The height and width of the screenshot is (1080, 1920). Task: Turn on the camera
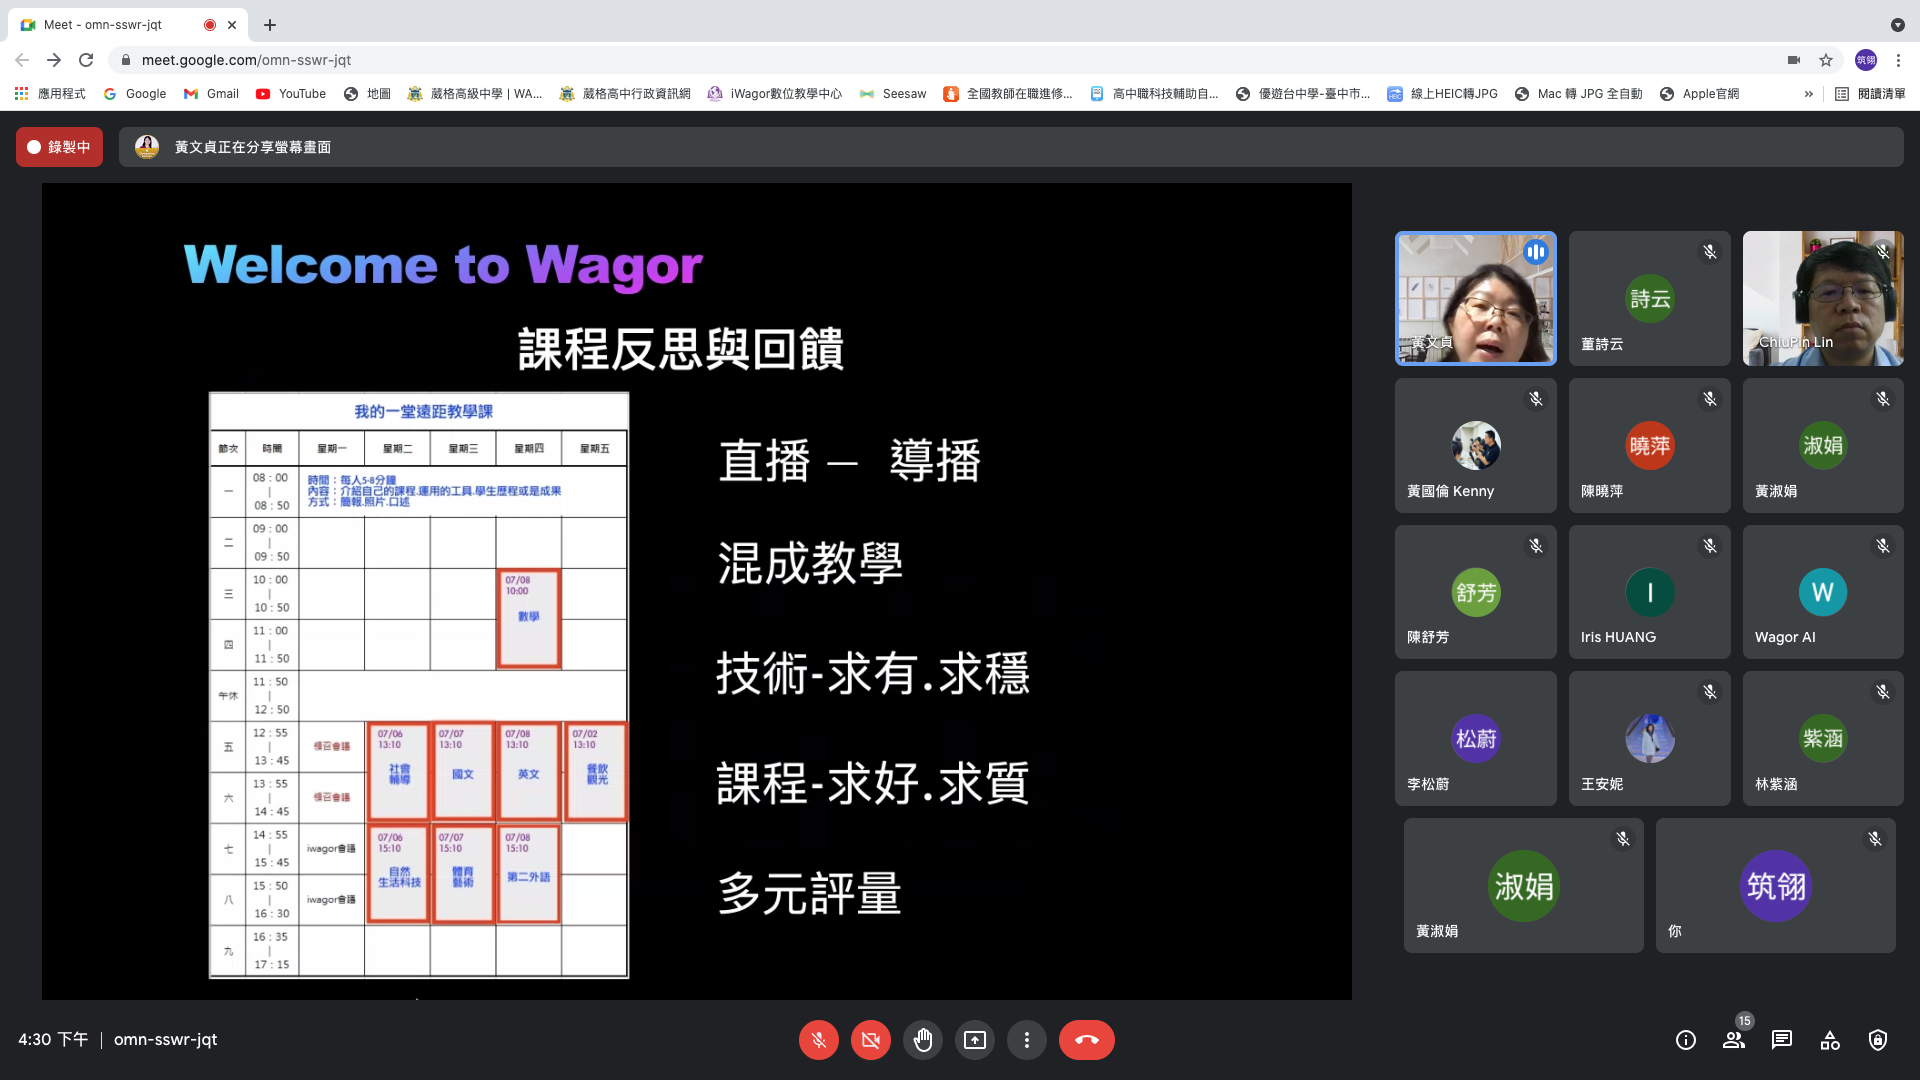(871, 1040)
